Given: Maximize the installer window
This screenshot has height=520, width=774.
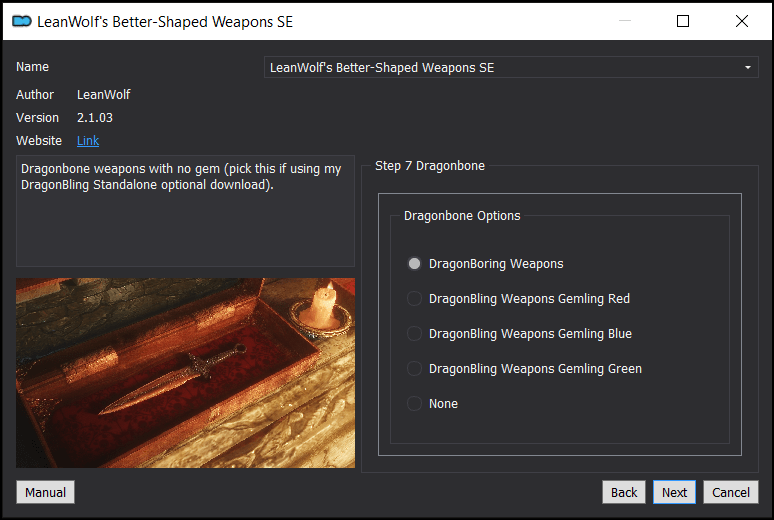Looking at the screenshot, I should point(683,21).
